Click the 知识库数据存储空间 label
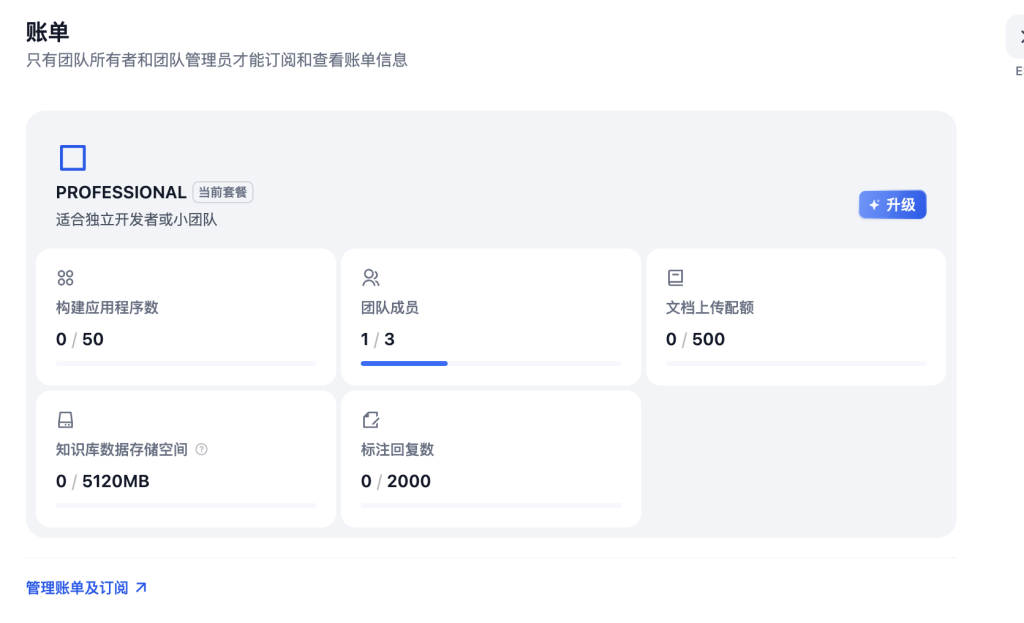This screenshot has height=623, width=1024. coord(122,449)
